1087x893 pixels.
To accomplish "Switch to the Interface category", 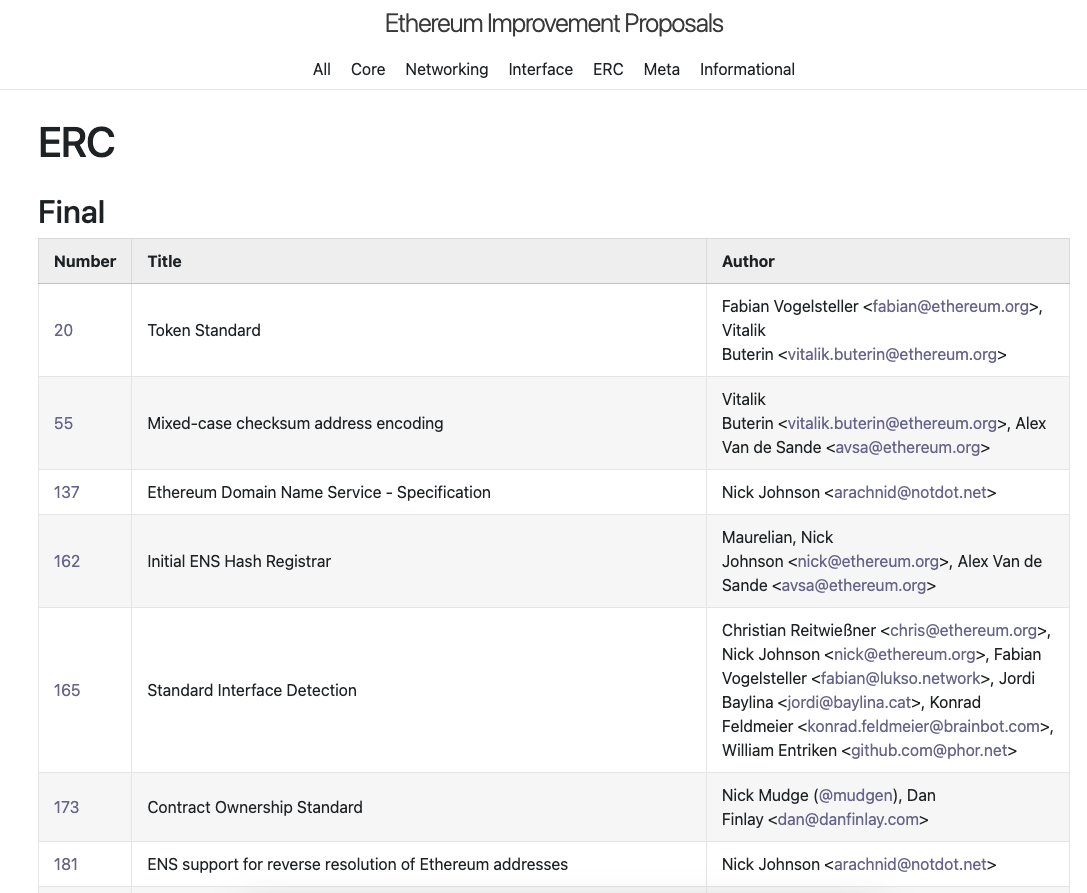I will click(x=541, y=69).
